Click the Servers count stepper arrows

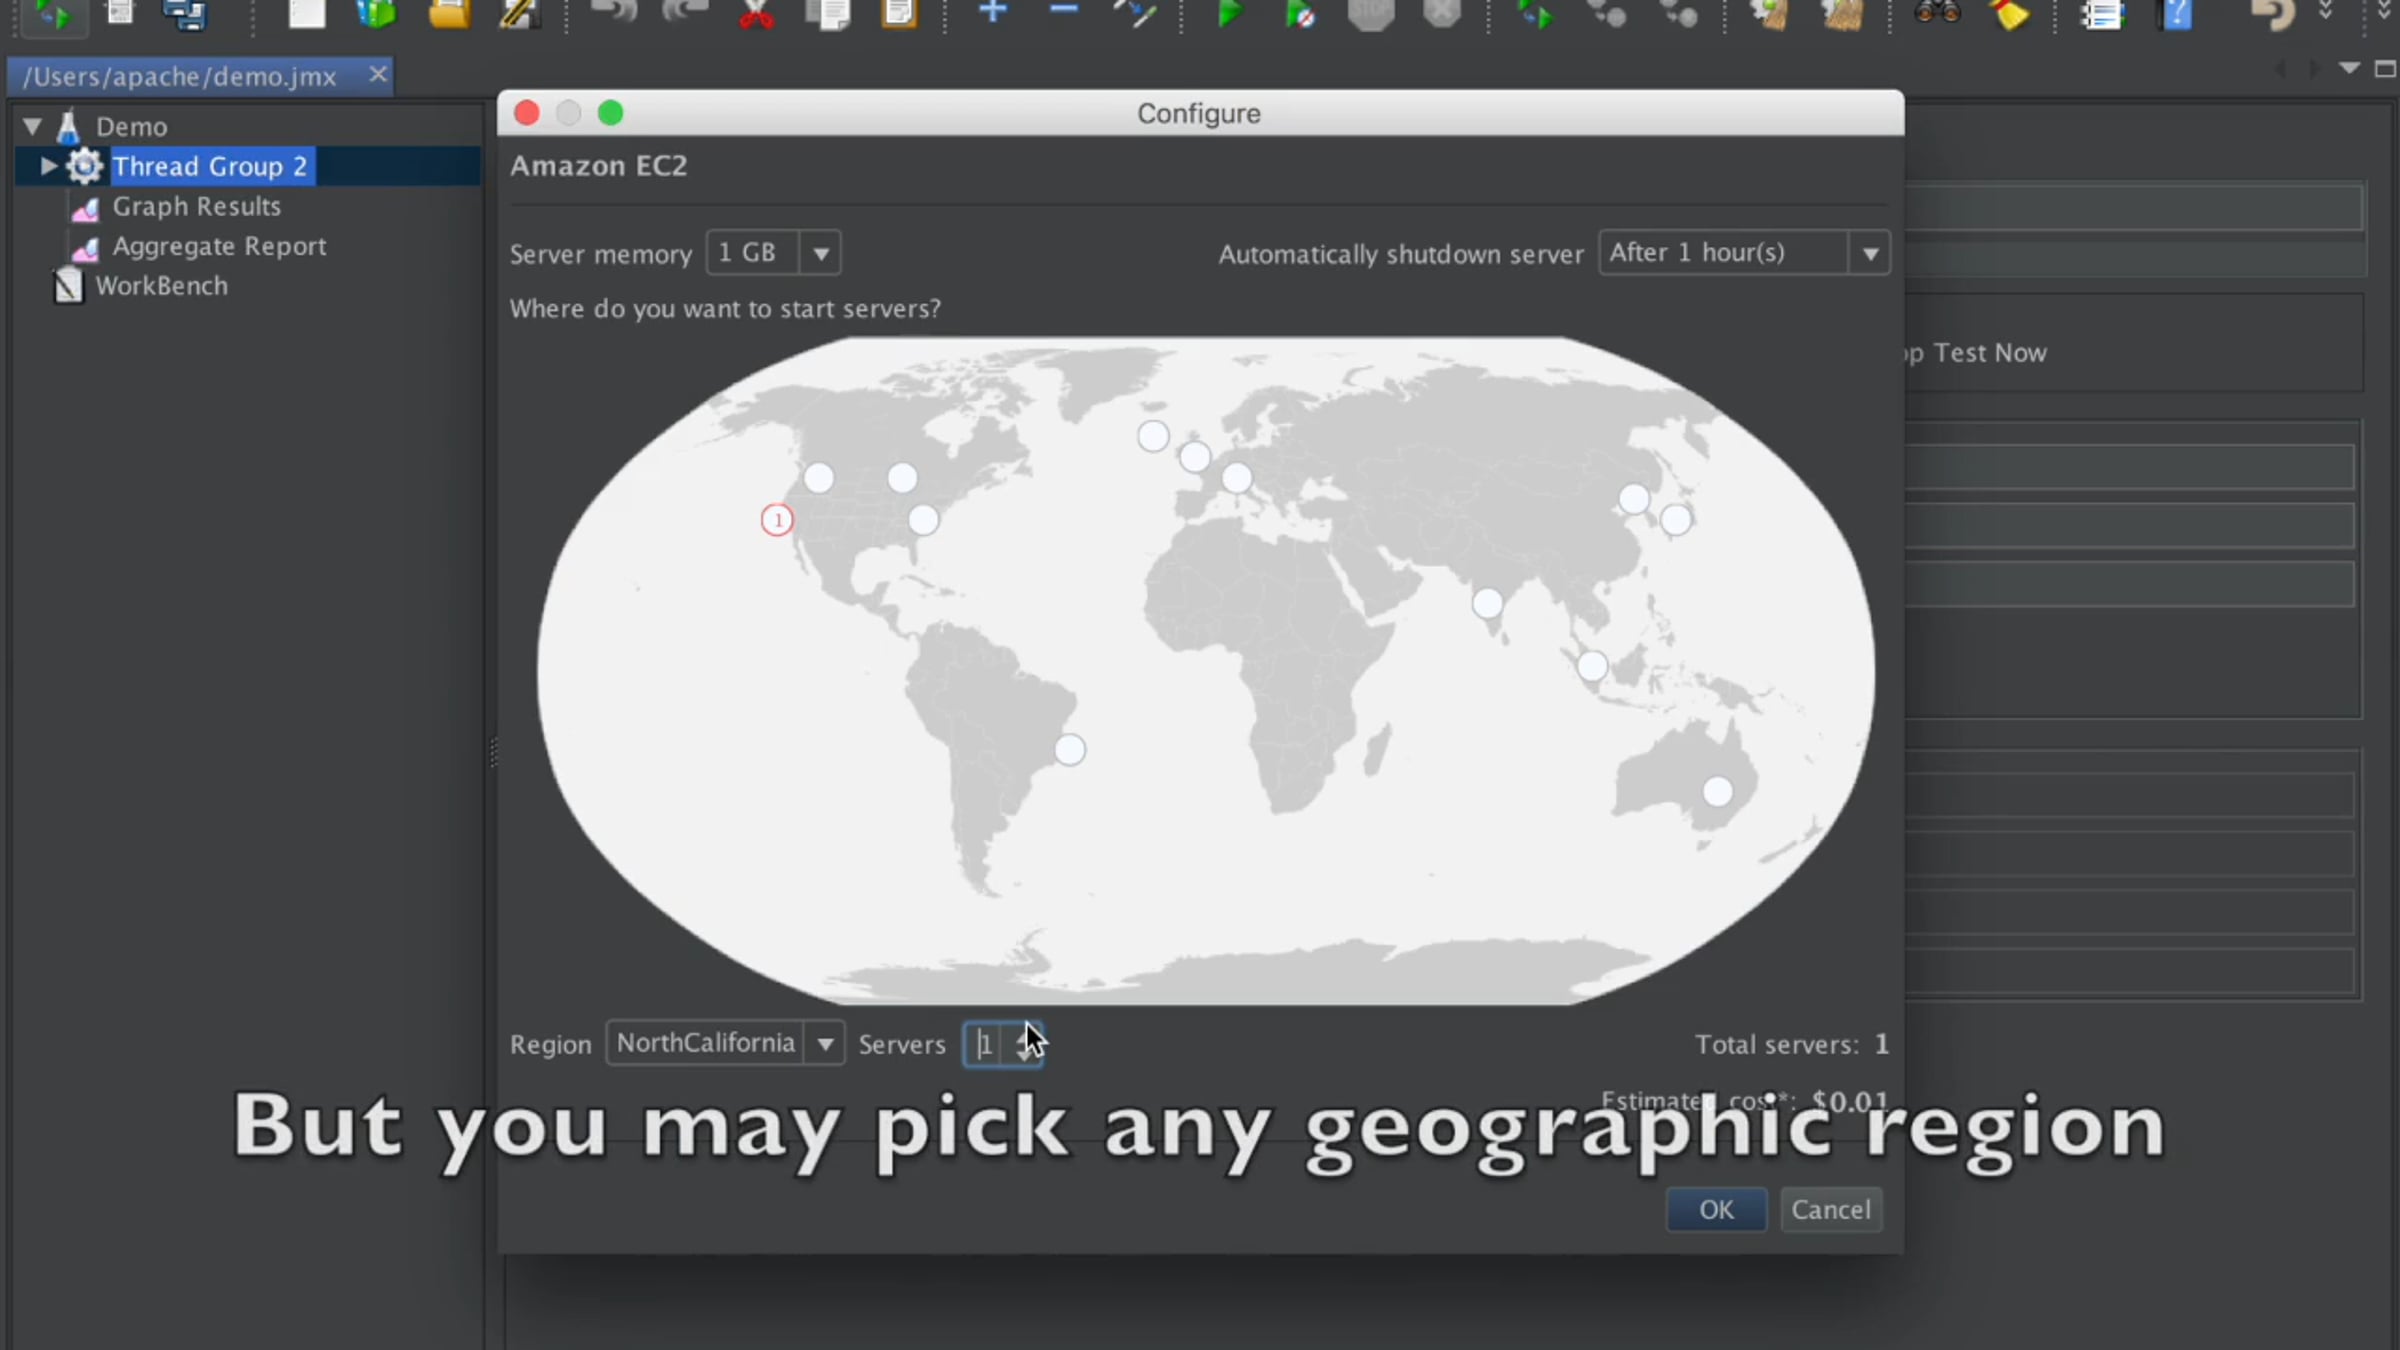coord(1025,1044)
